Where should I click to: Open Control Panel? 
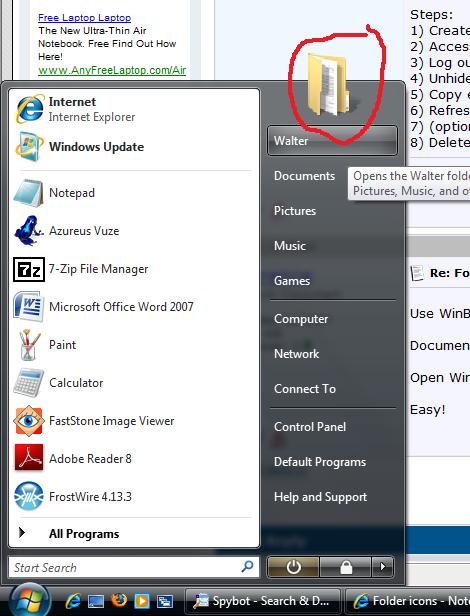pyautogui.click(x=310, y=427)
